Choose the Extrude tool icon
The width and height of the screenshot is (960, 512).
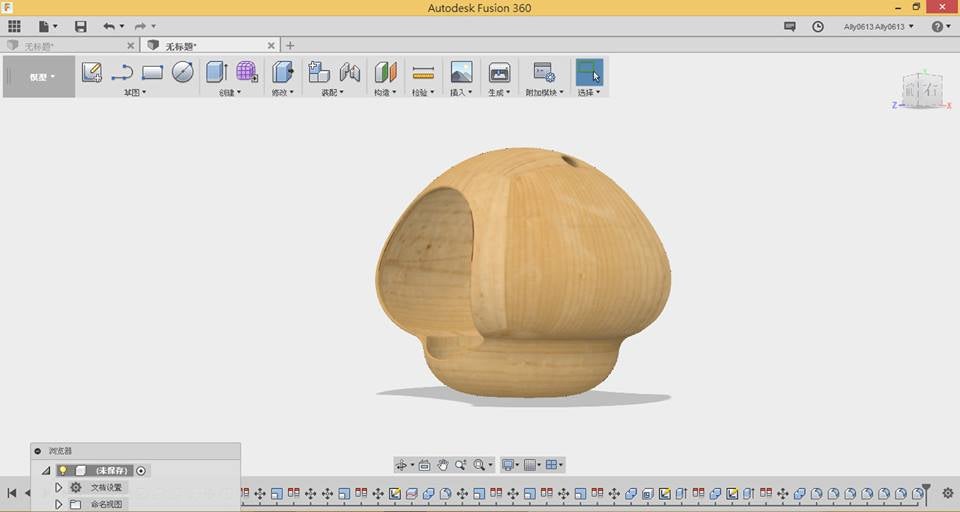click(217, 72)
